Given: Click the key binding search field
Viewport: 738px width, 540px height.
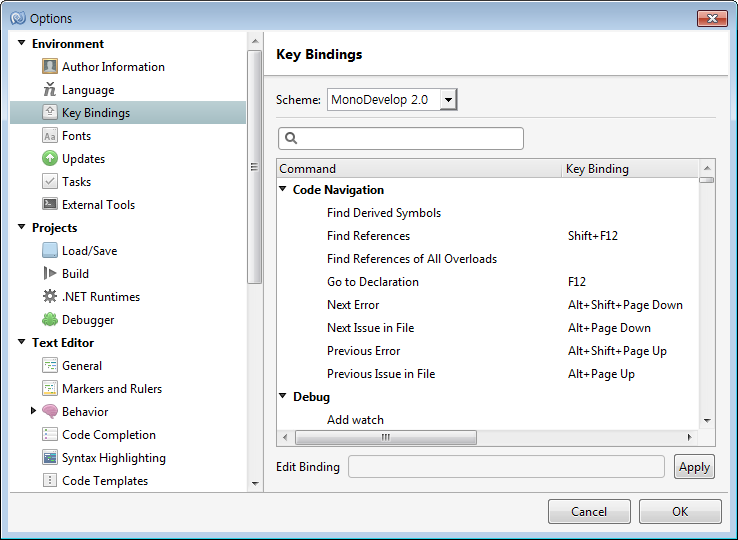Looking at the screenshot, I should coord(401,138).
